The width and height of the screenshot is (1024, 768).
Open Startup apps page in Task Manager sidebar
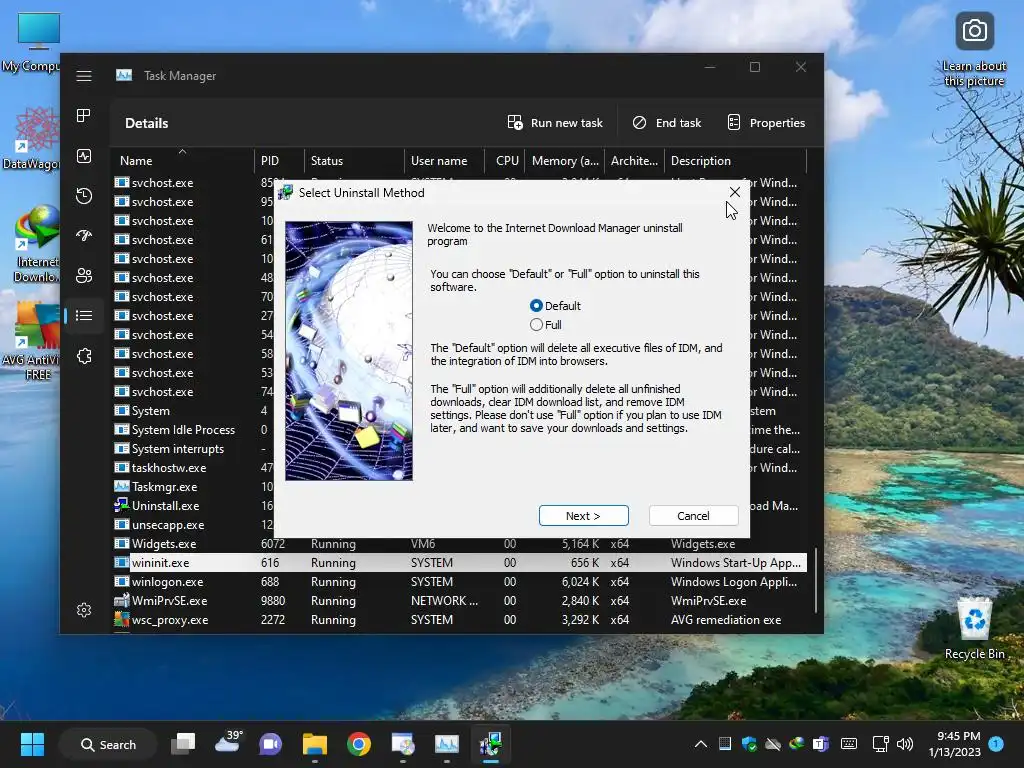pos(84,236)
